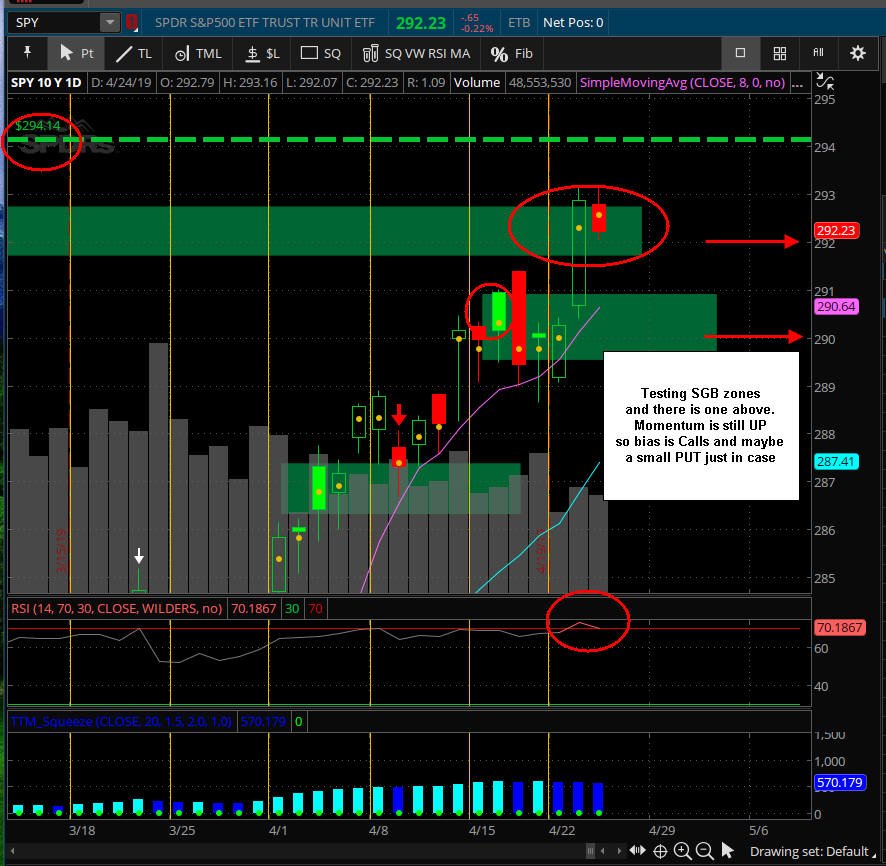The image size is (886, 866).
Task: Pick the $L price level tool
Action: tap(263, 54)
